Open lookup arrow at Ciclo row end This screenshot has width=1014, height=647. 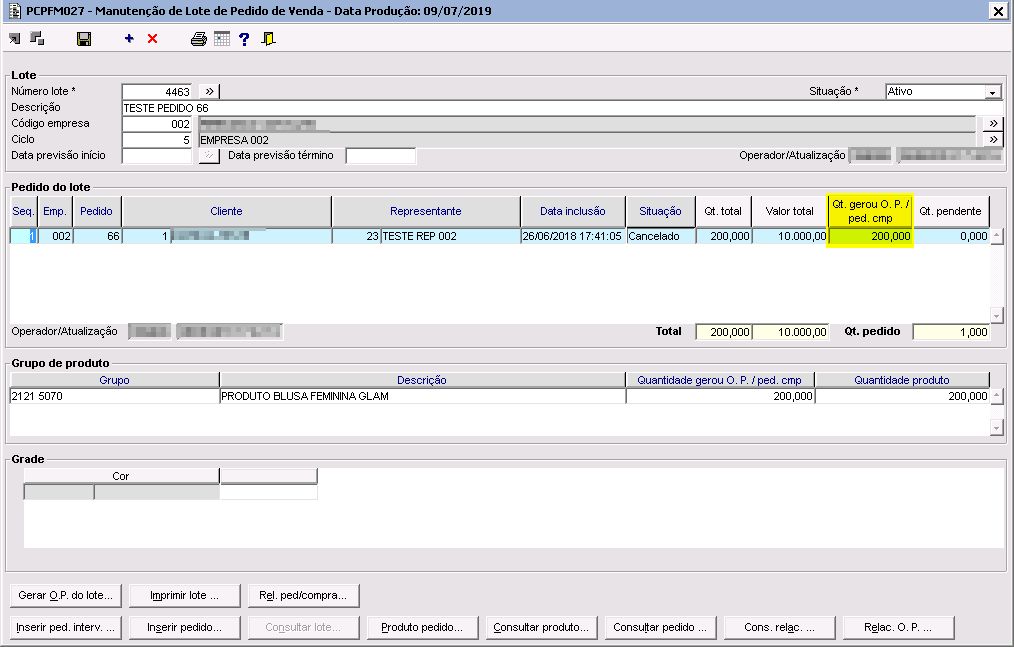pos(993,139)
